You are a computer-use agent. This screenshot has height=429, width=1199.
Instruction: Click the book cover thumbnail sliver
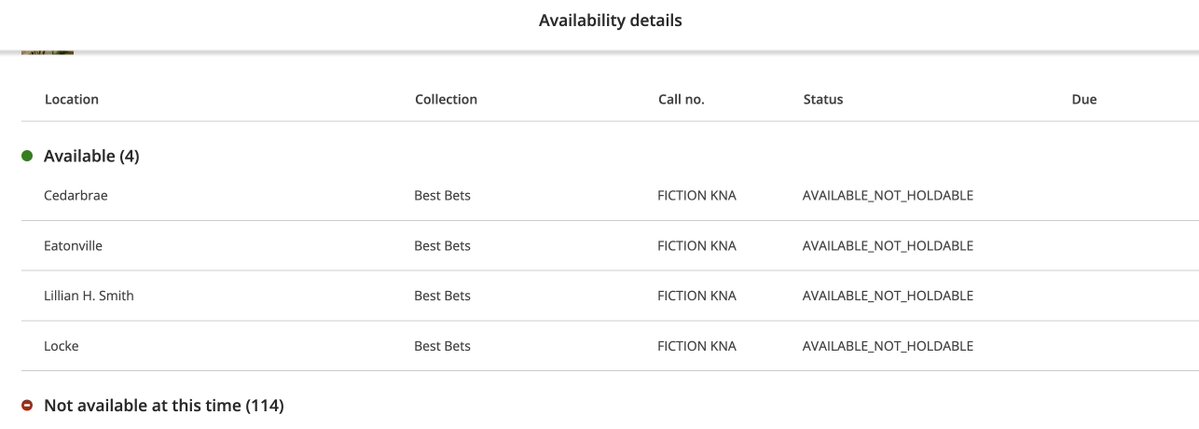coord(47,52)
